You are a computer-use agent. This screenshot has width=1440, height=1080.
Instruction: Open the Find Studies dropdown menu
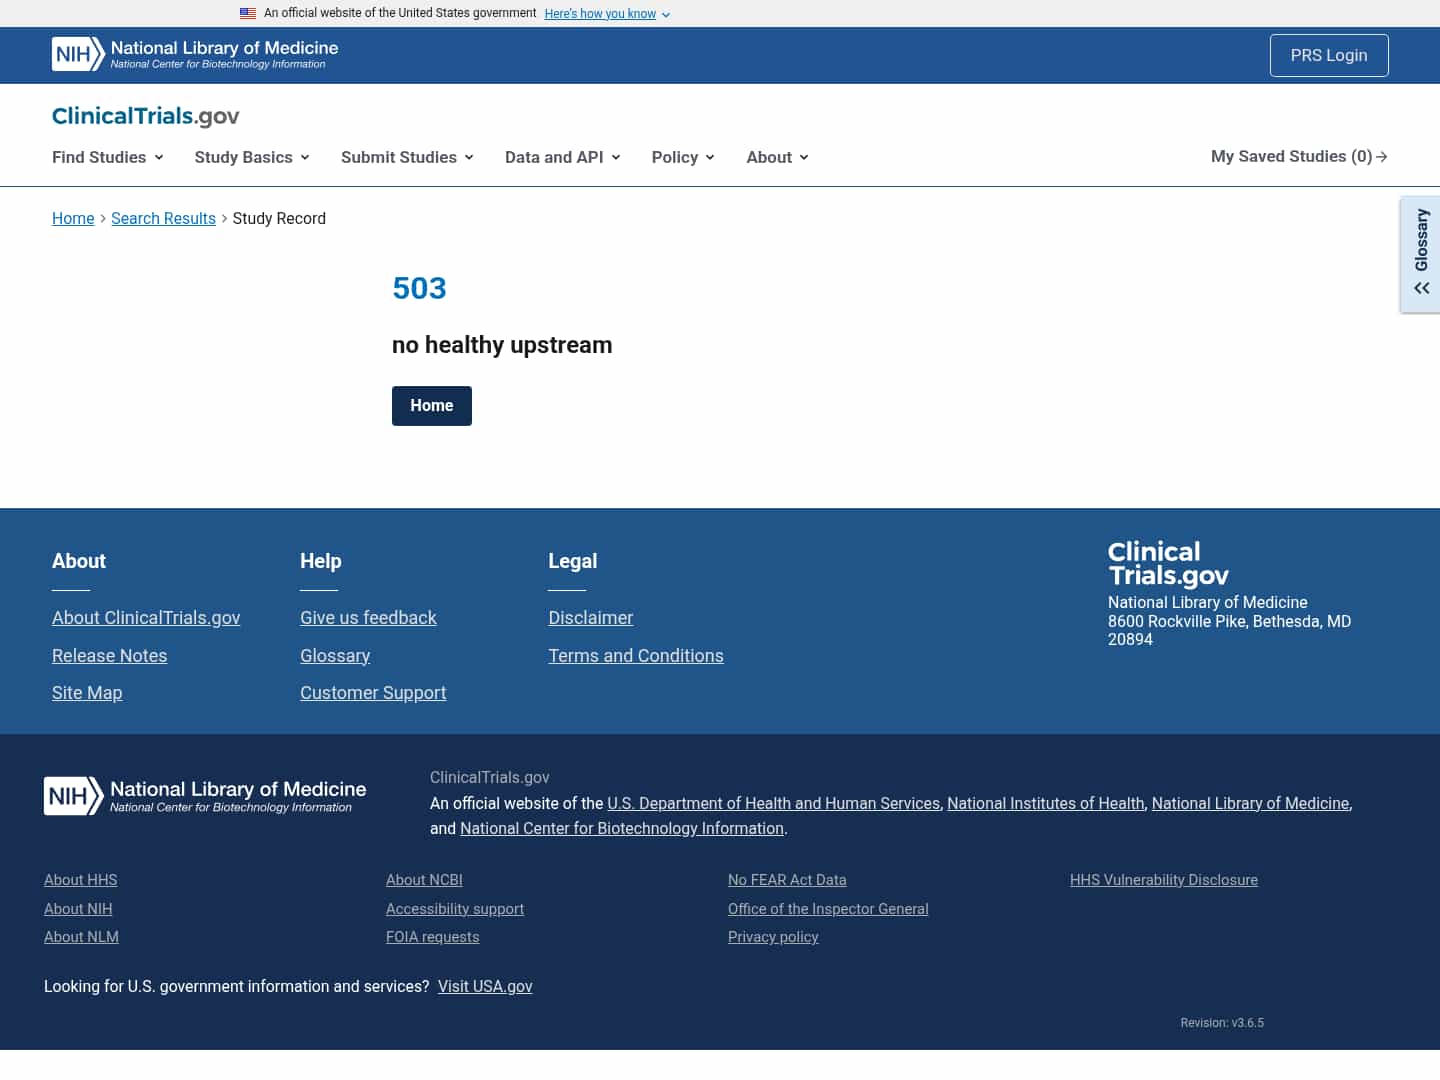108,157
